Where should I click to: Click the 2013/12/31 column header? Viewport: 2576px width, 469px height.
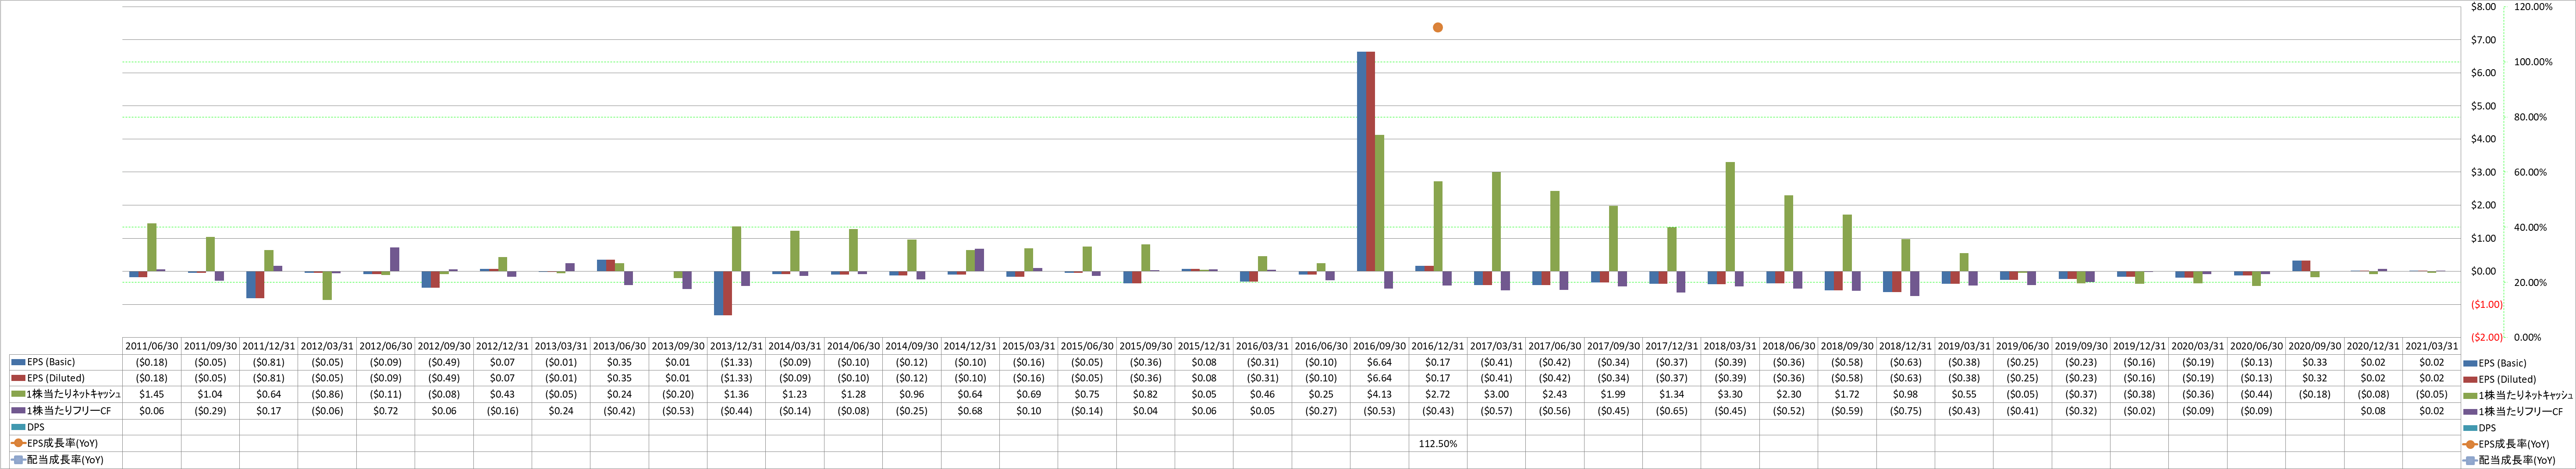736,346
